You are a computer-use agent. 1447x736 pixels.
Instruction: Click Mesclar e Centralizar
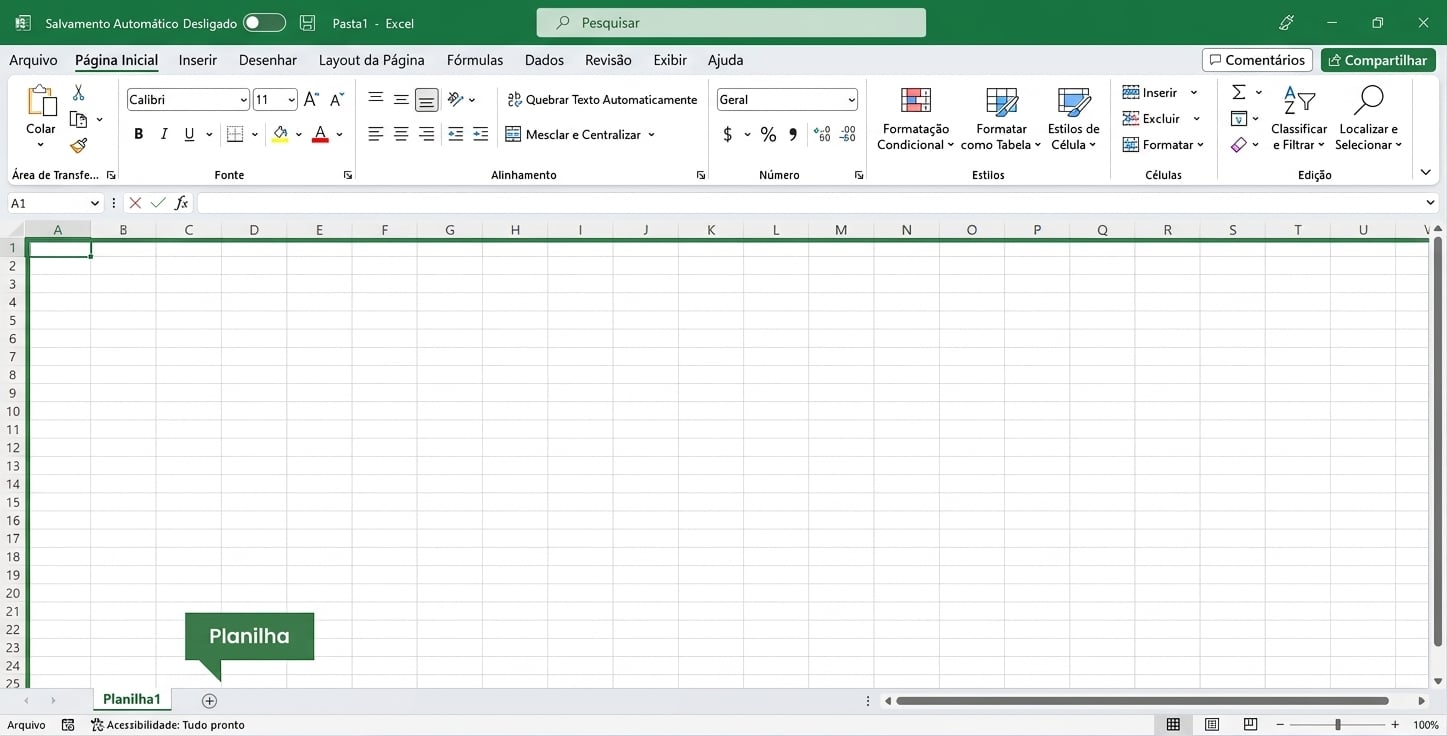pyautogui.click(x=573, y=134)
